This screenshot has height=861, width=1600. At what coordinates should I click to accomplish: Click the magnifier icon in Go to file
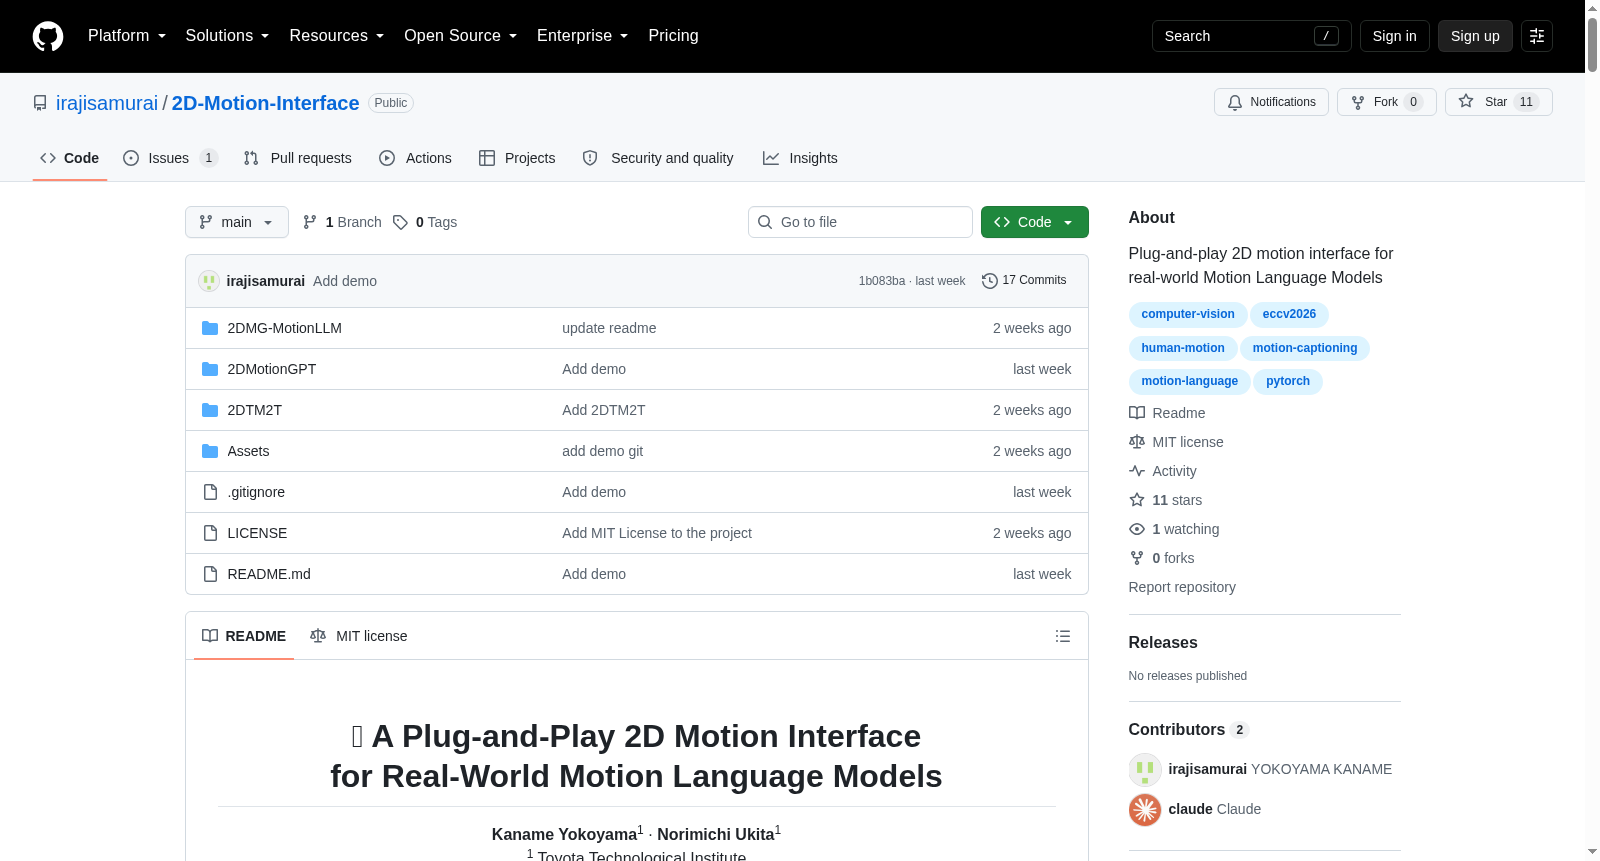point(765,222)
